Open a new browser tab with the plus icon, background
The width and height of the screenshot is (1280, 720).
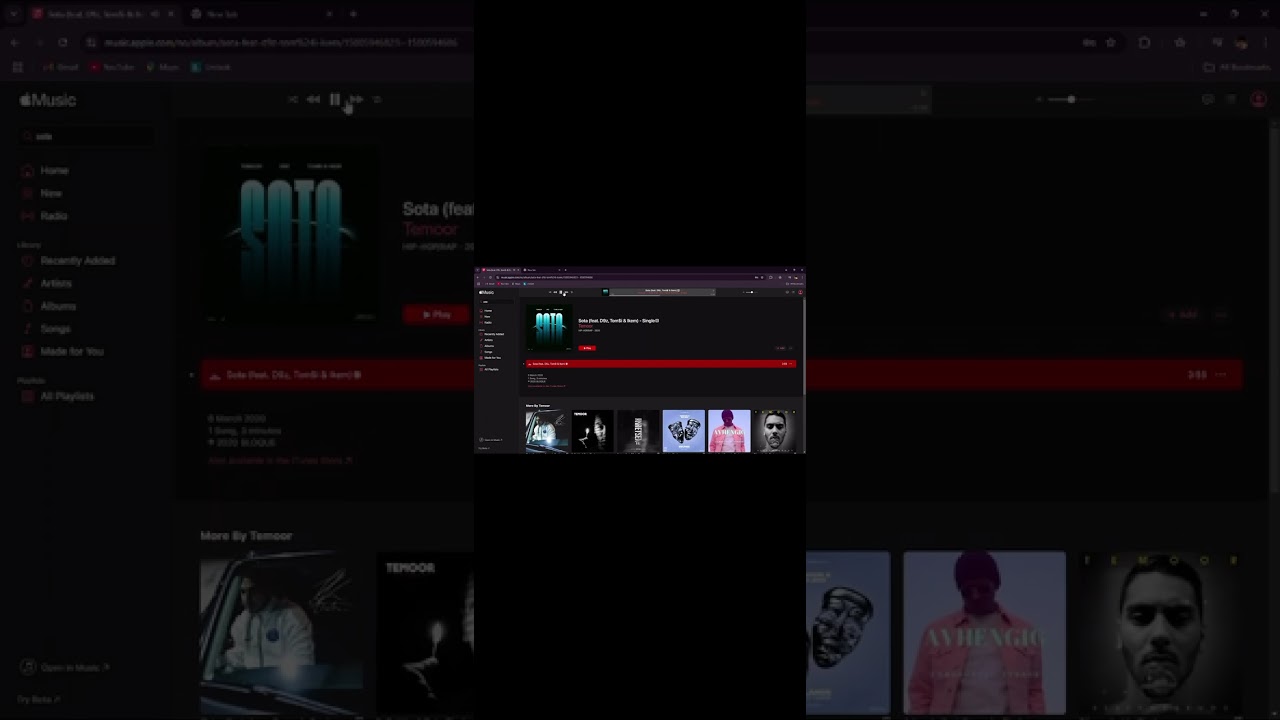[x=353, y=14]
